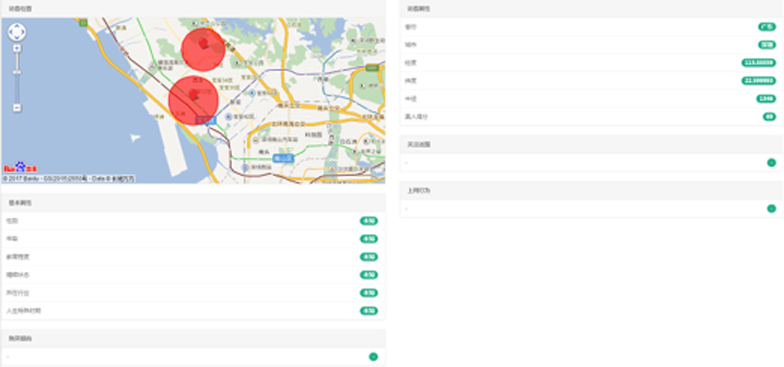Click the map zoom-in plus button
The image size is (784, 367).
[x=17, y=48]
